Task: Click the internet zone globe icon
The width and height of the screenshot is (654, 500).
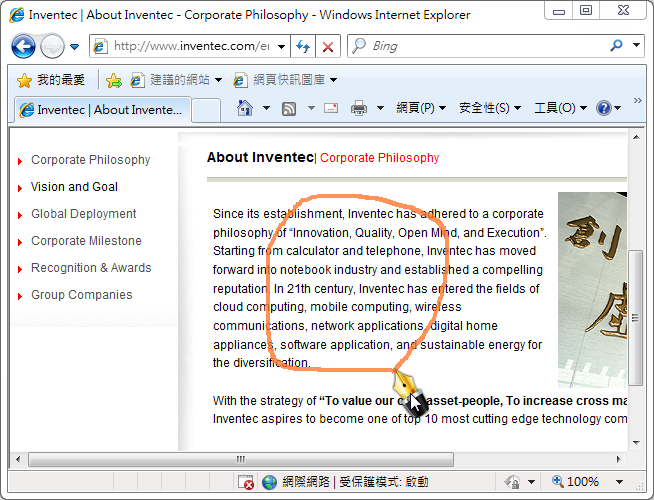Action: (269, 482)
